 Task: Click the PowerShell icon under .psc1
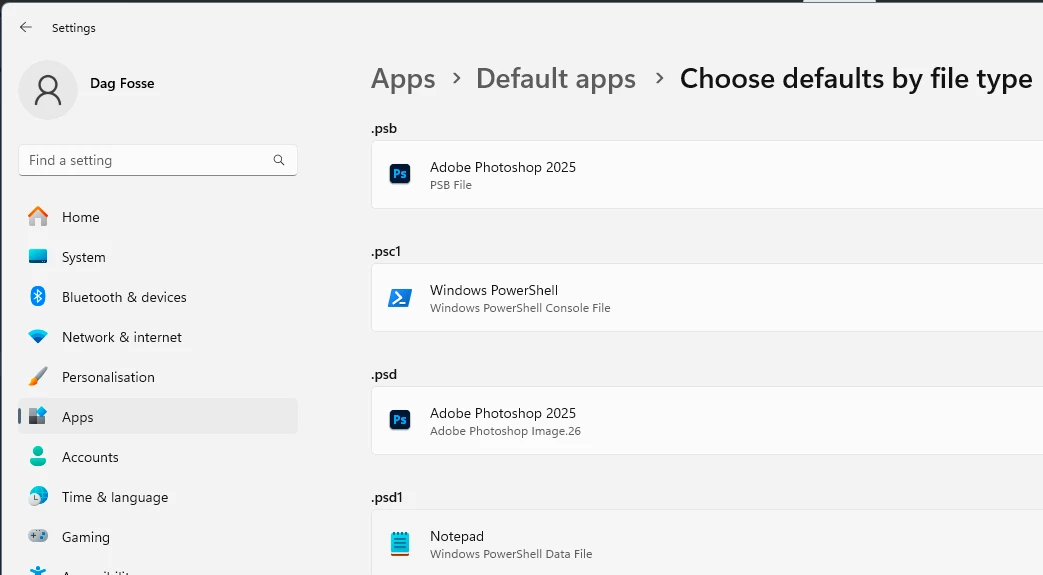tap(400, 297)
